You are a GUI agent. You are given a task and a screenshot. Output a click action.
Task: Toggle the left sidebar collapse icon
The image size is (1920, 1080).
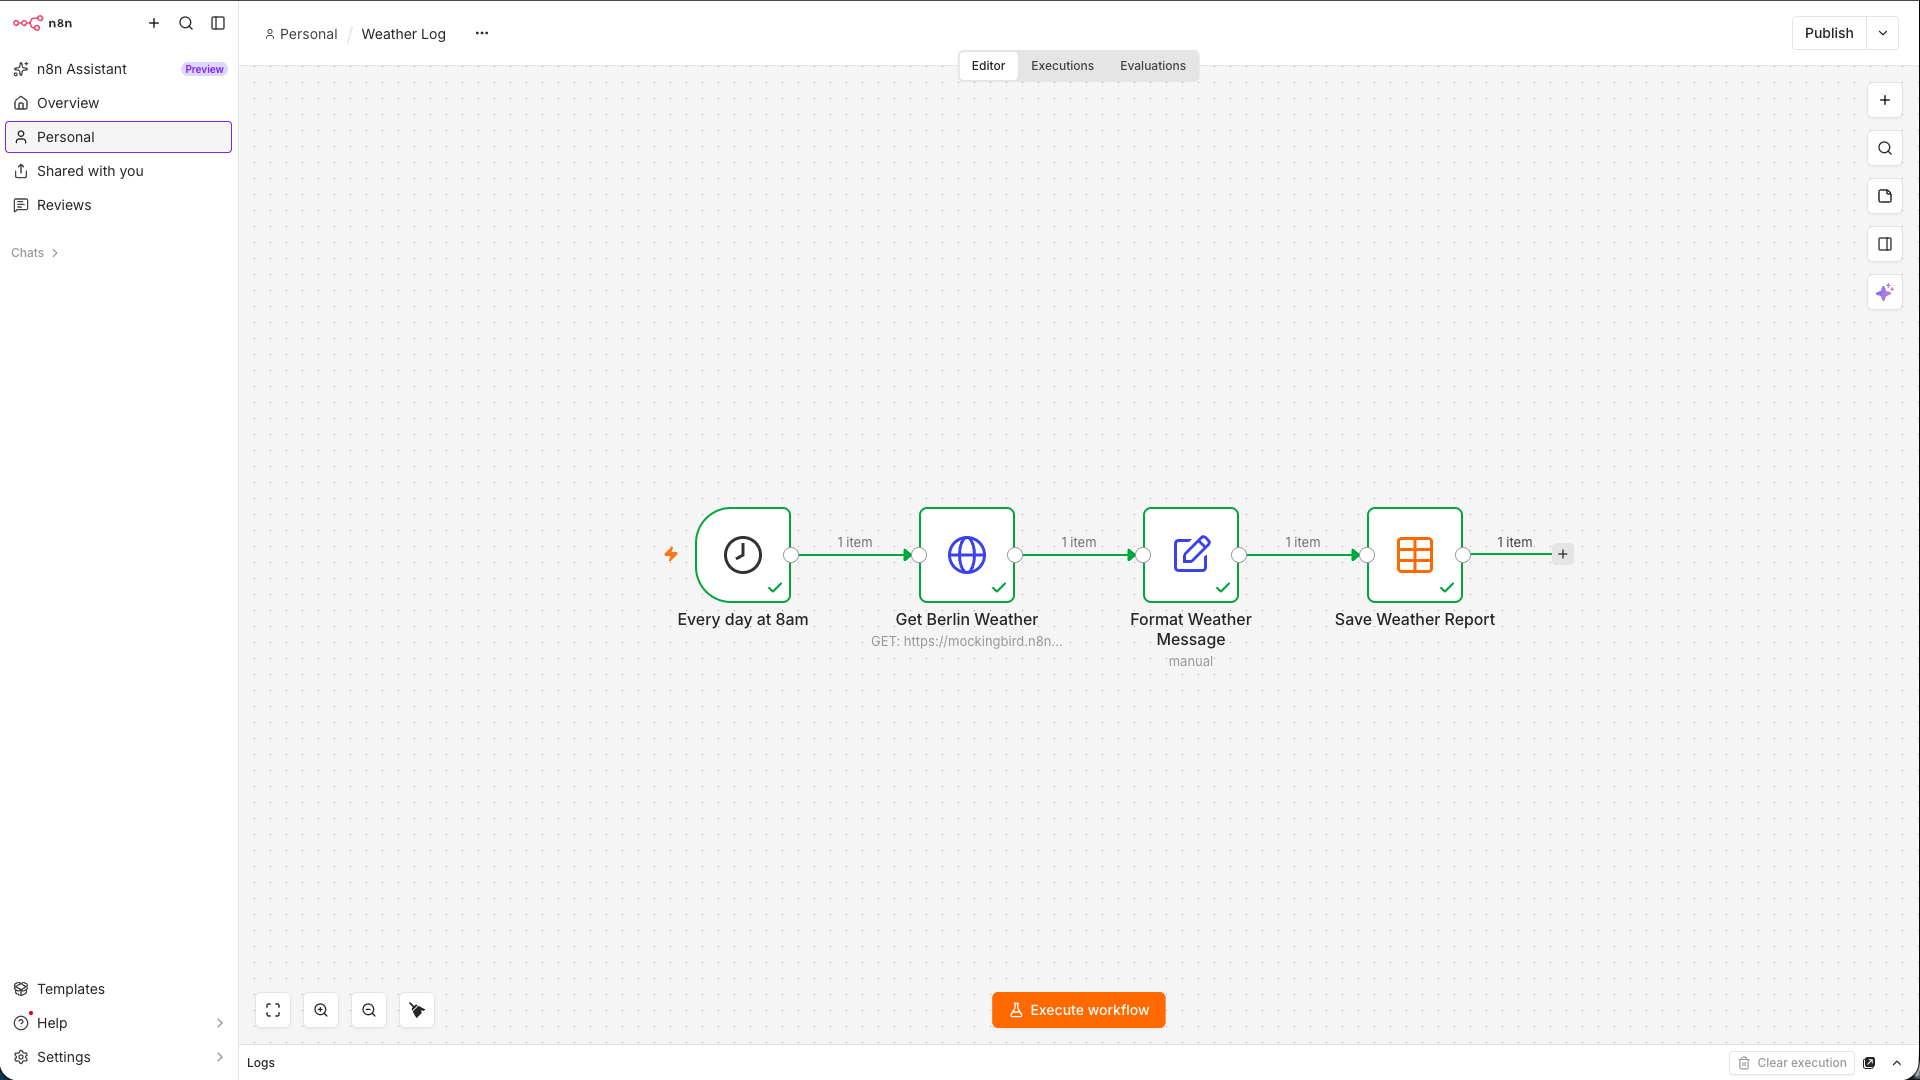click(x=218, y=23)
